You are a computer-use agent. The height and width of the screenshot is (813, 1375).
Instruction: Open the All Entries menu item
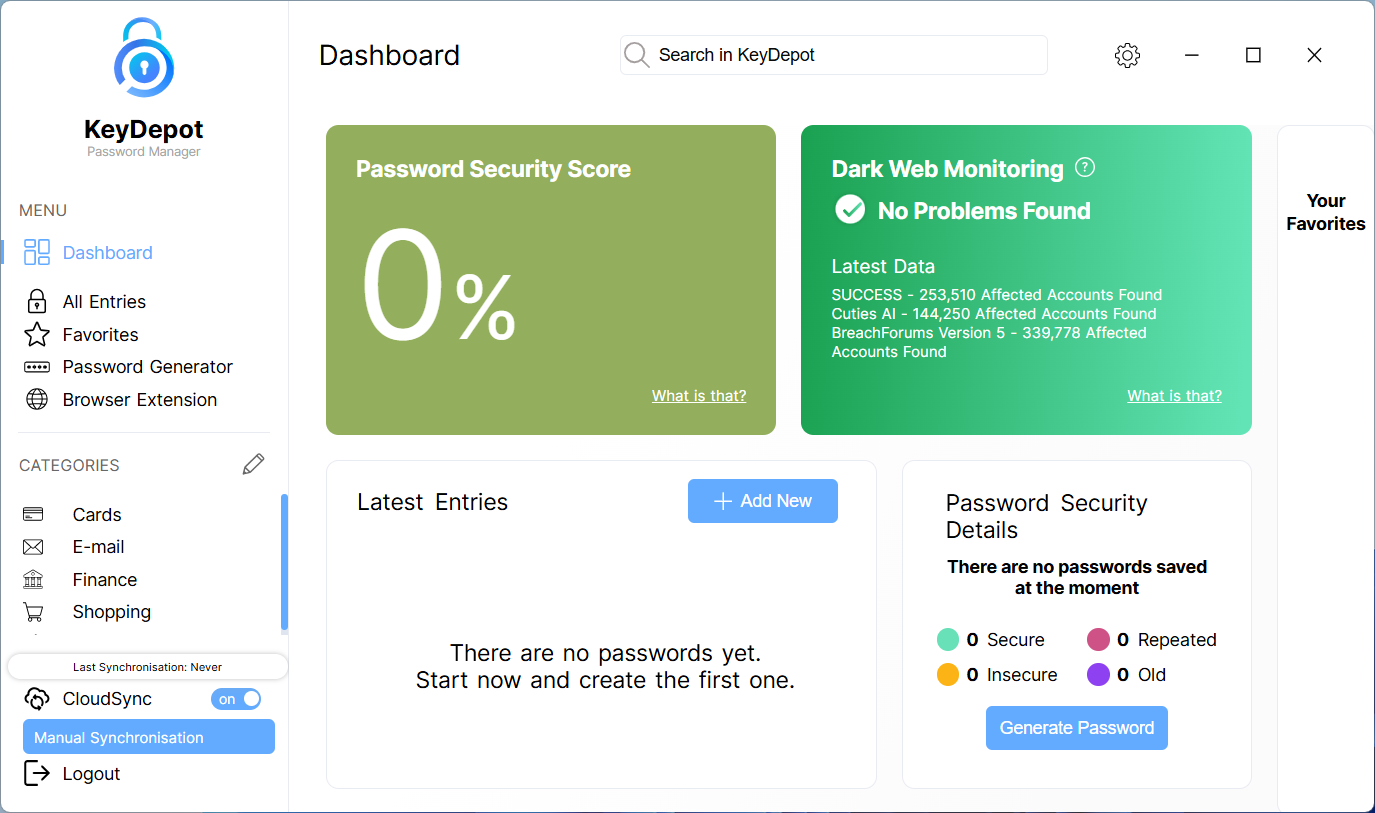[104, 302]
